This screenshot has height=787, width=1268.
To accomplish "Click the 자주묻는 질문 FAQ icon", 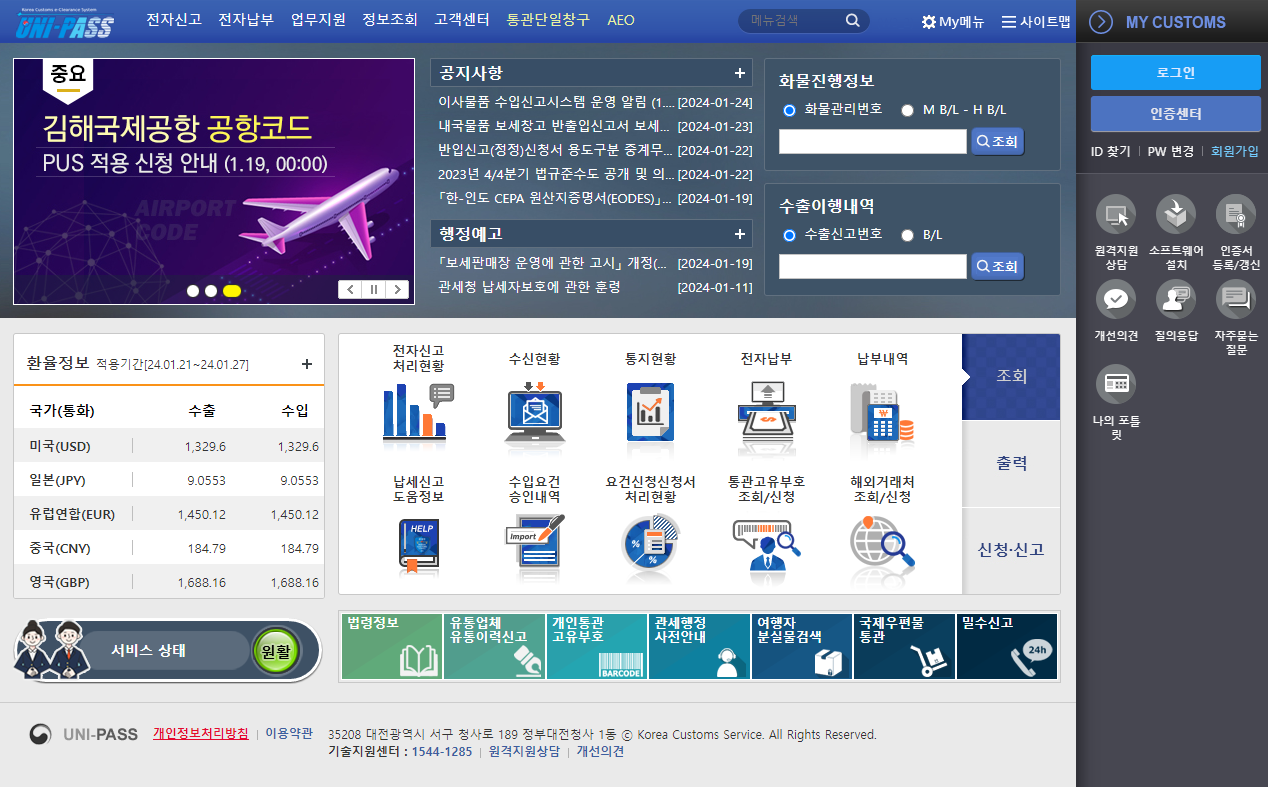I will tap(1236, 299).
